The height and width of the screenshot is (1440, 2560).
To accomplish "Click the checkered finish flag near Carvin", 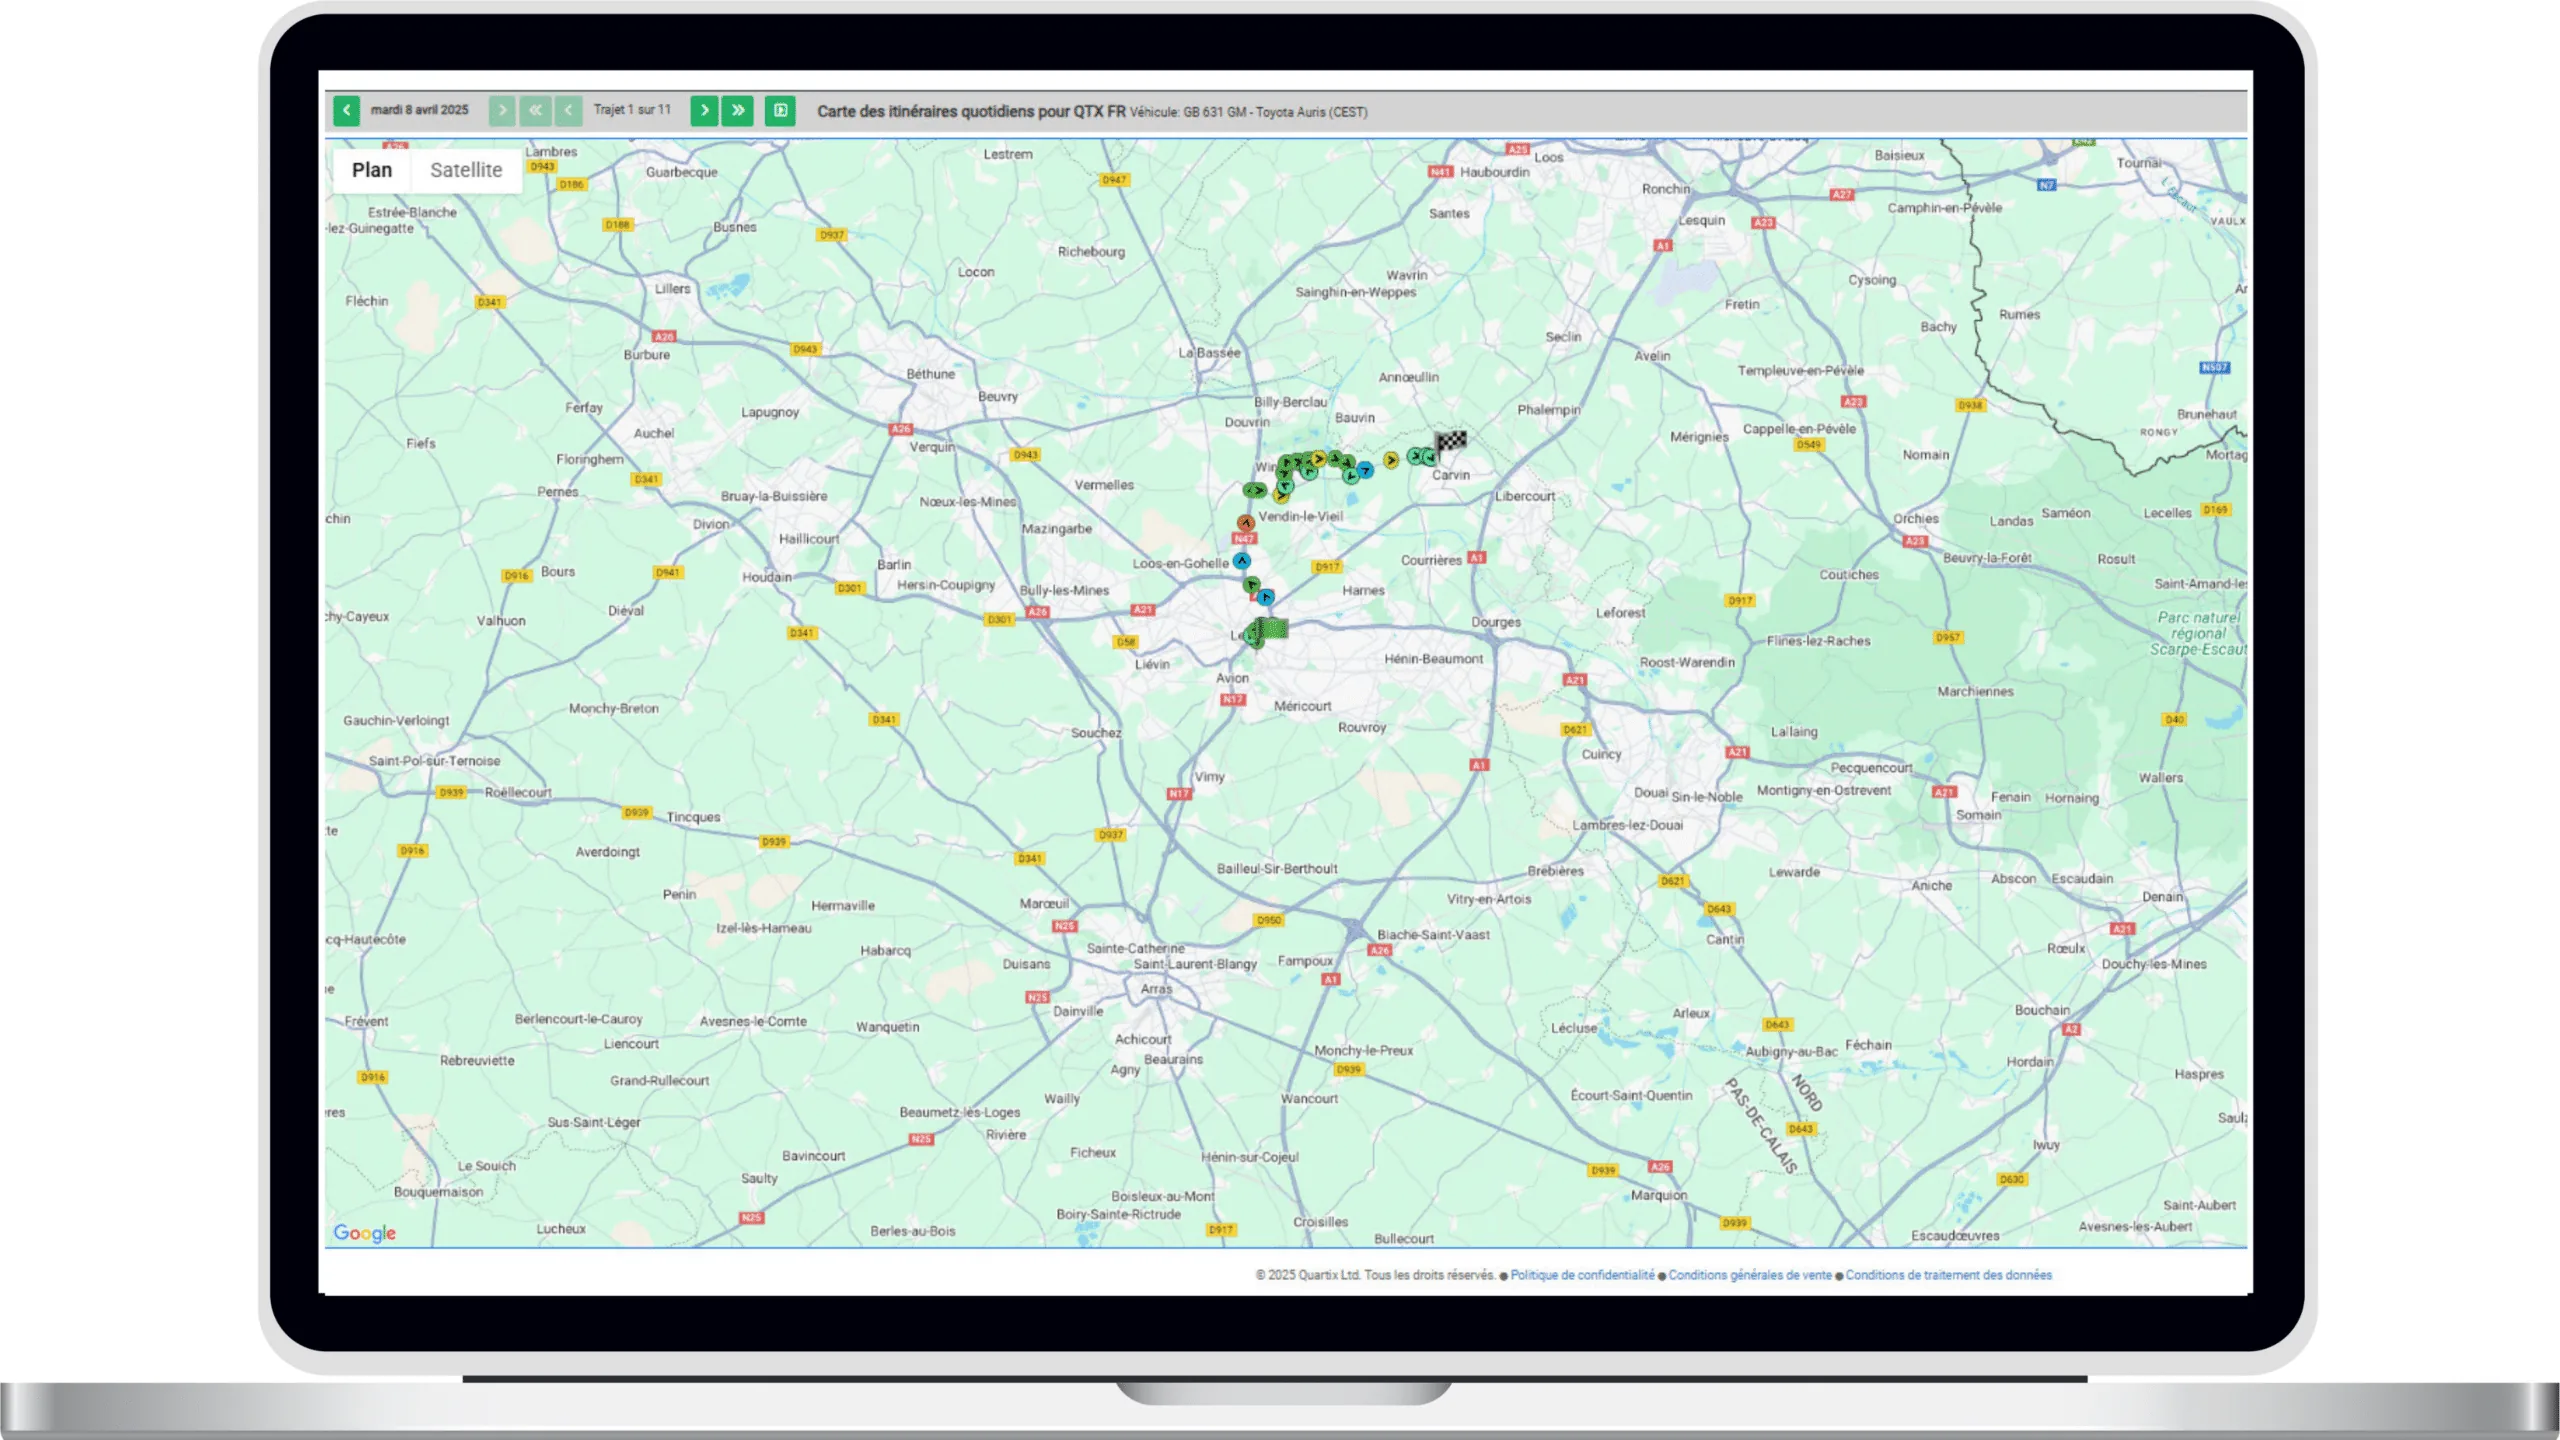I will click(1452, 440).
